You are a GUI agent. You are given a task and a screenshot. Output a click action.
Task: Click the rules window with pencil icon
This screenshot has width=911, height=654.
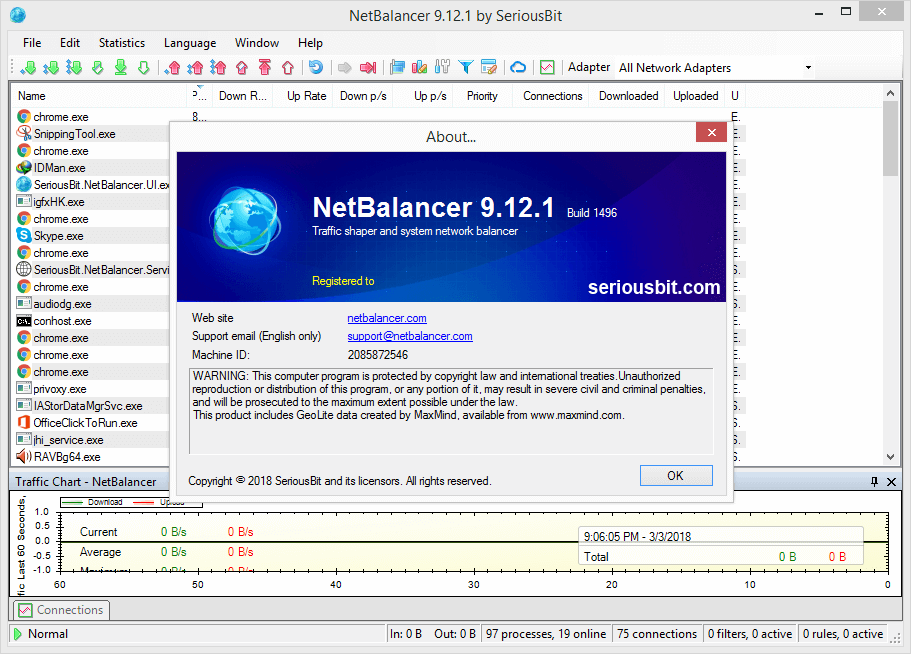click(489, 68)
